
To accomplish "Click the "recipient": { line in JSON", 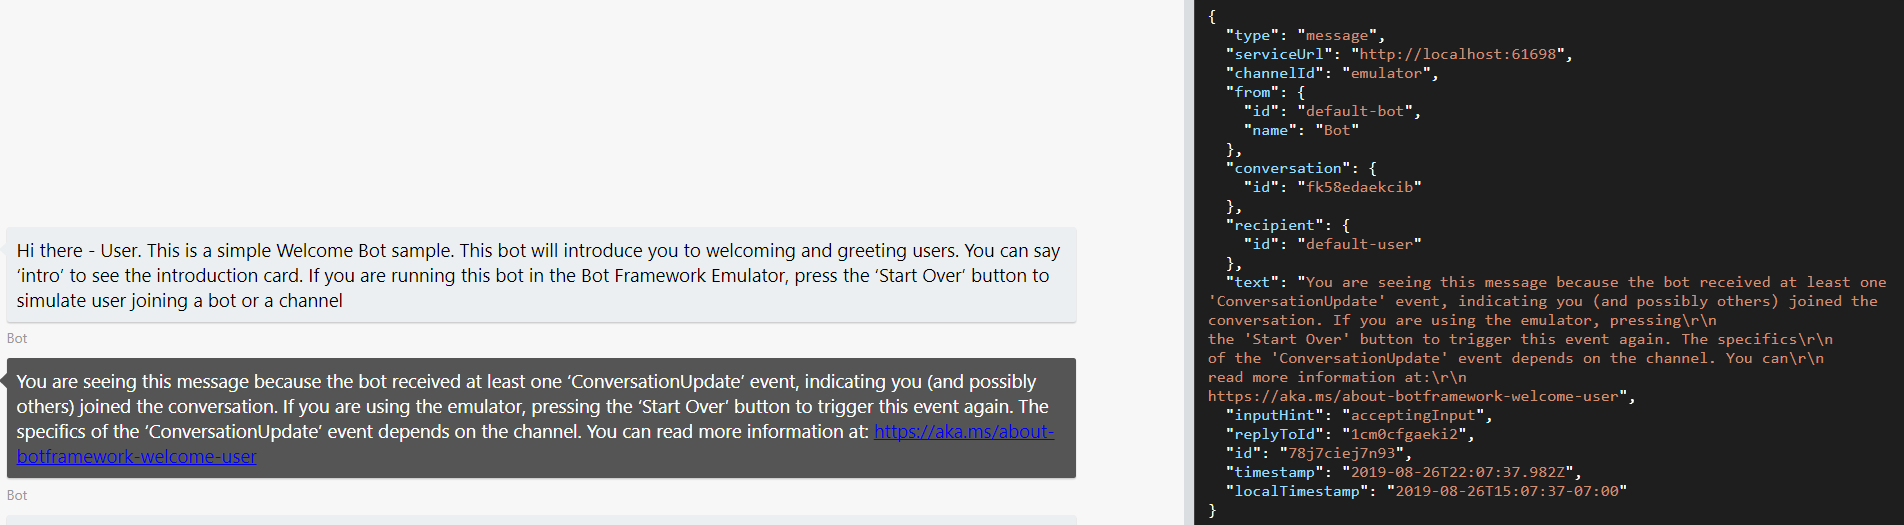I will tap(1288, 225).
